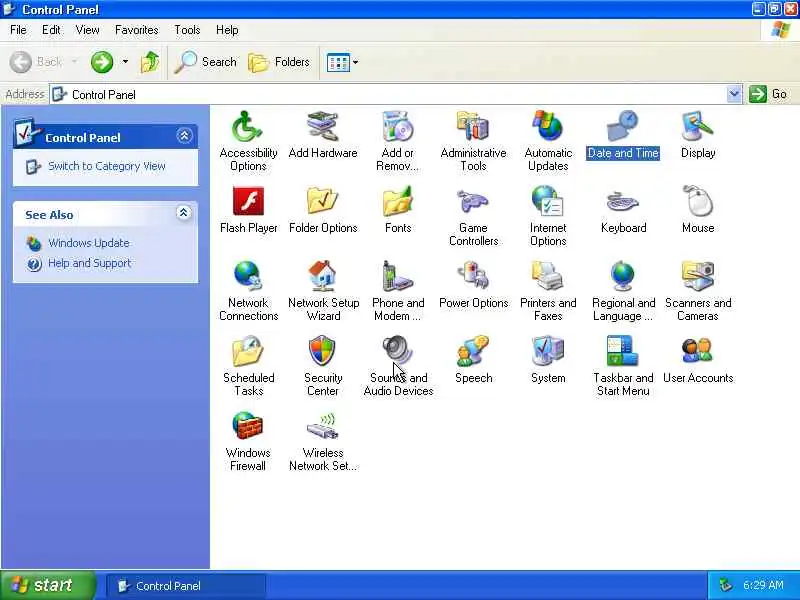Open the Help menu

coord(227,30)
